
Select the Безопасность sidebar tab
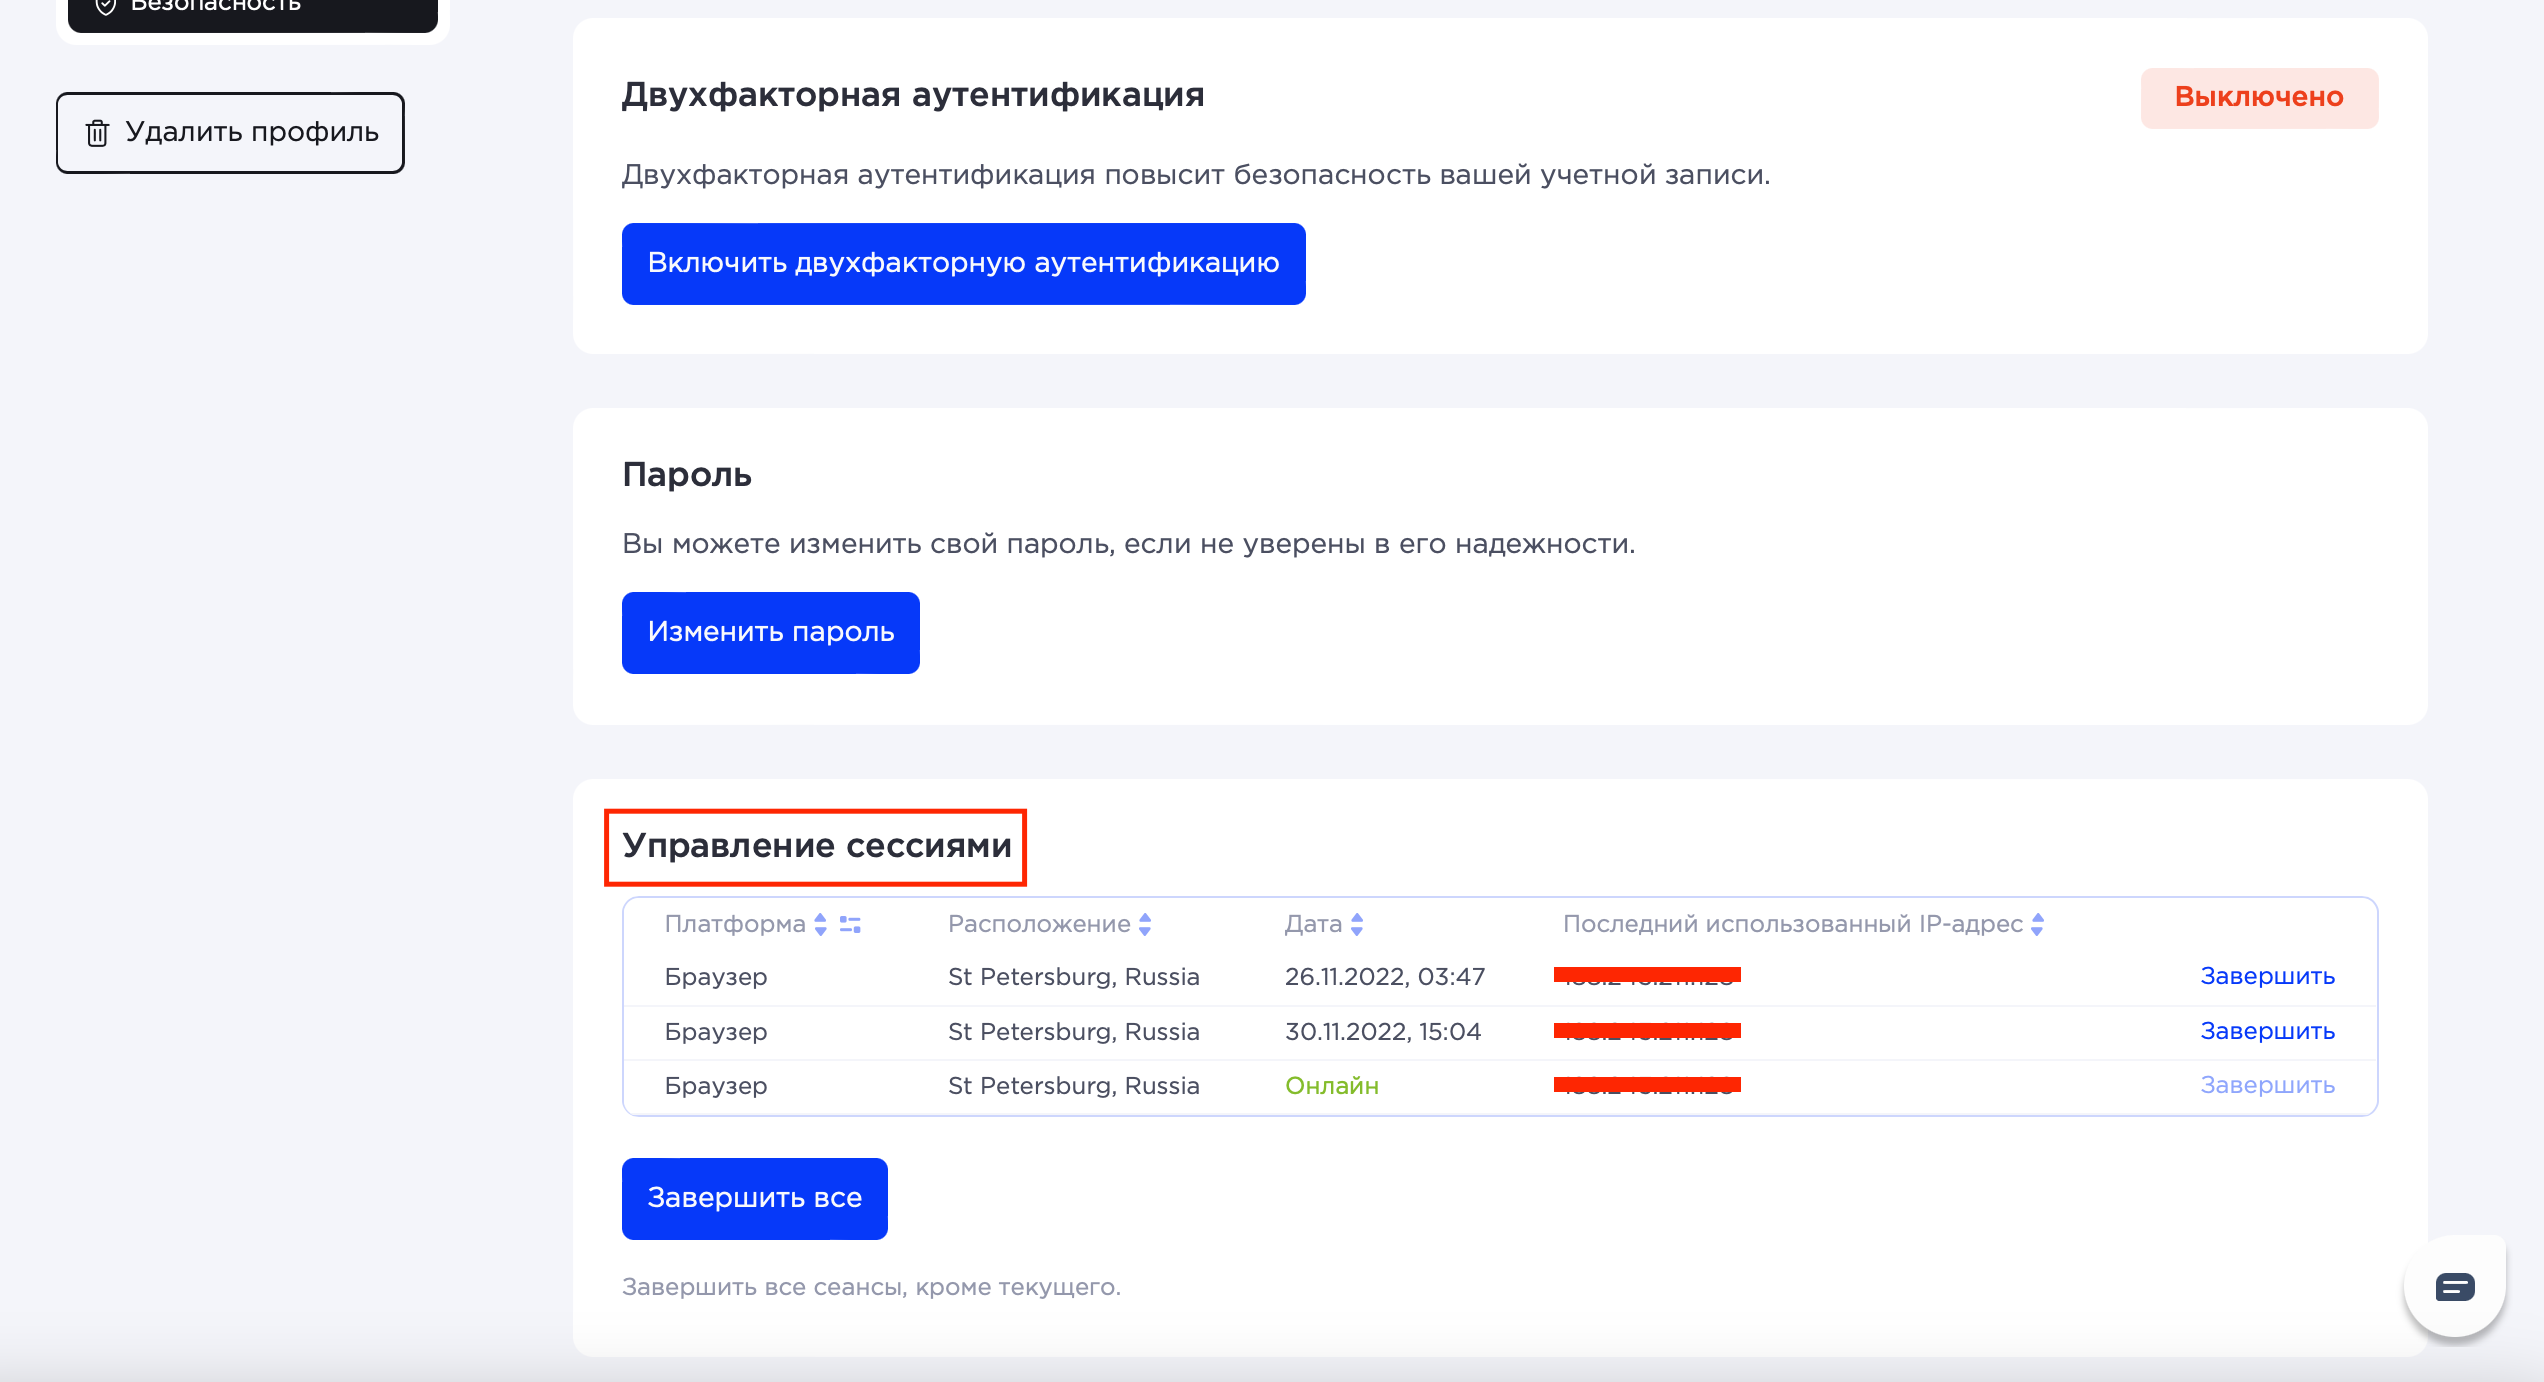pyautogui.click(x=252, y=10)
